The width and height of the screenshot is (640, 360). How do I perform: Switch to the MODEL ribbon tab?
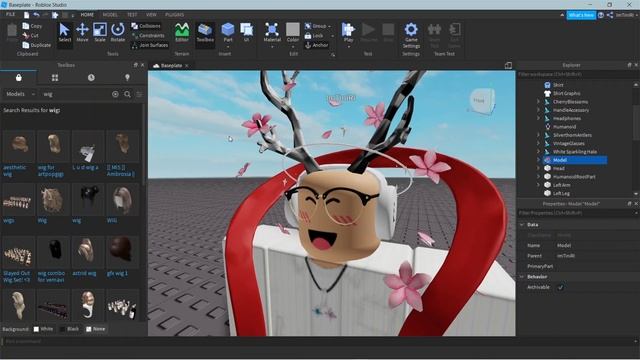click(x=110, y=15)
